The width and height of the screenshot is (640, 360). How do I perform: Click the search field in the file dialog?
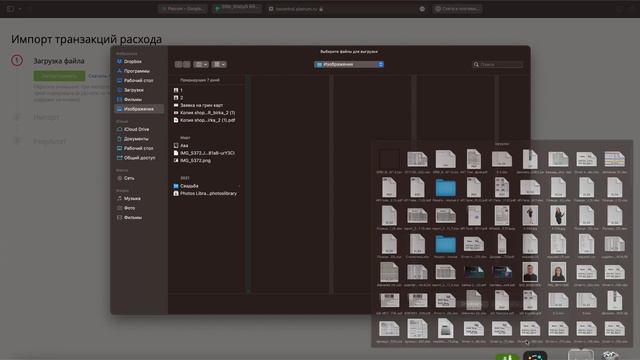[498, 64]
